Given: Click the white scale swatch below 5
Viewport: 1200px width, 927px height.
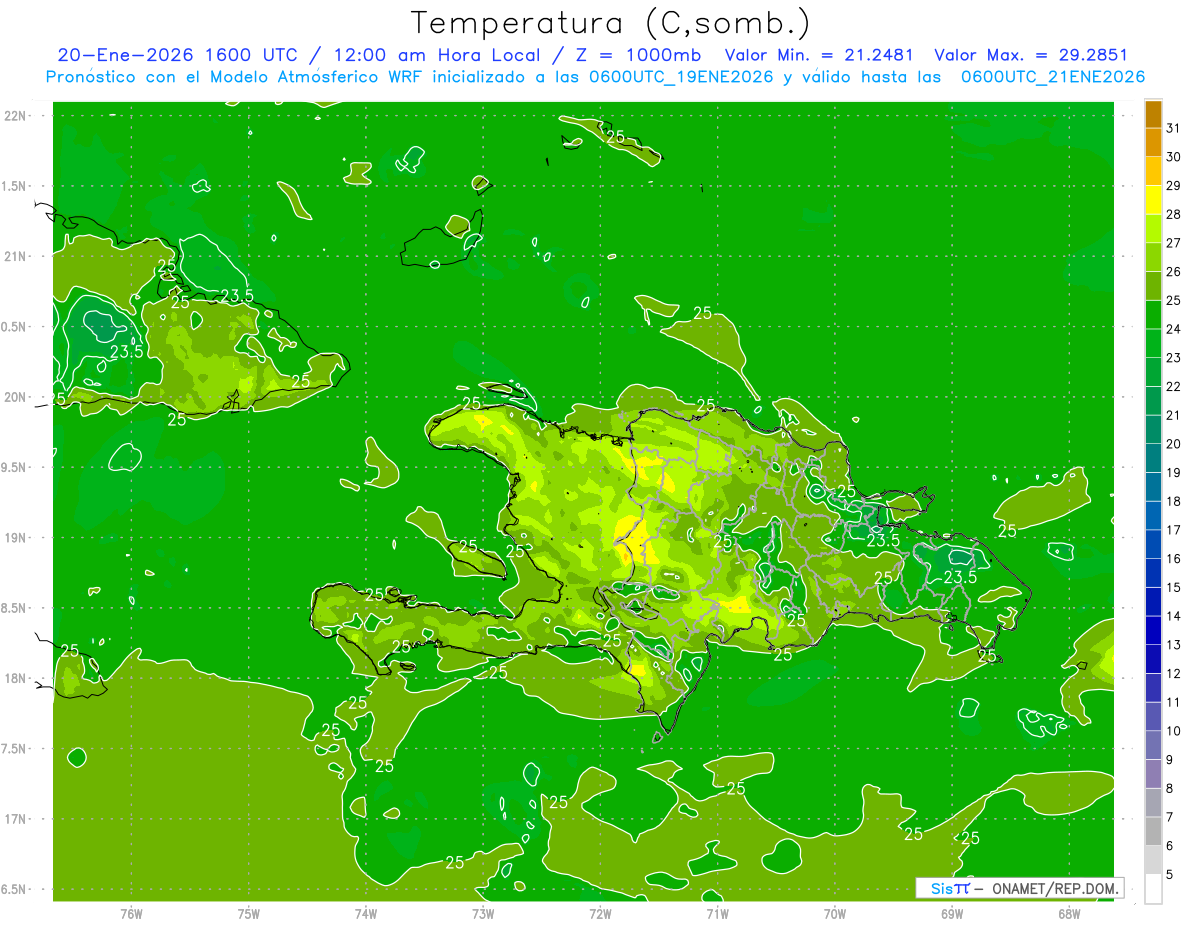Looking at the screenshot, I should point(1153,888).
